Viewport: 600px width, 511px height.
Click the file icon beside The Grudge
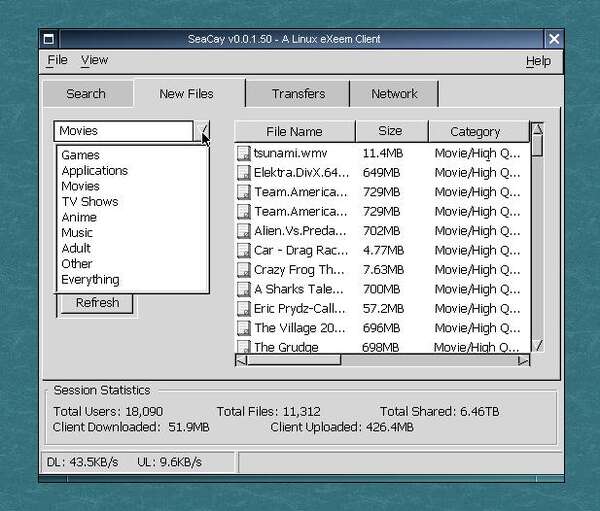click(x=244, y=346)
